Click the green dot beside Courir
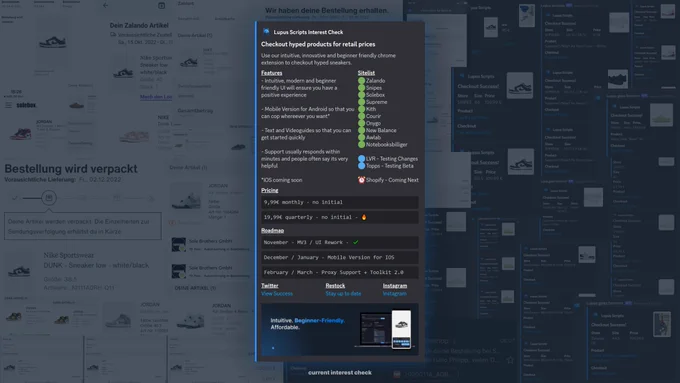The width and height of the screenshot is (680, 383). point(361,116)
